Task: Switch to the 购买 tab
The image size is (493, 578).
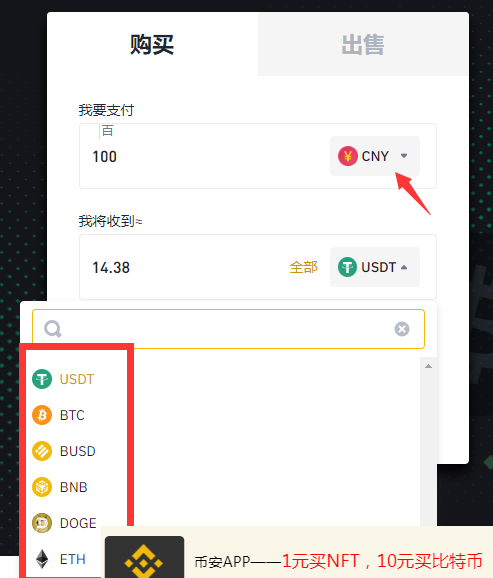Action: coord(152,44)
